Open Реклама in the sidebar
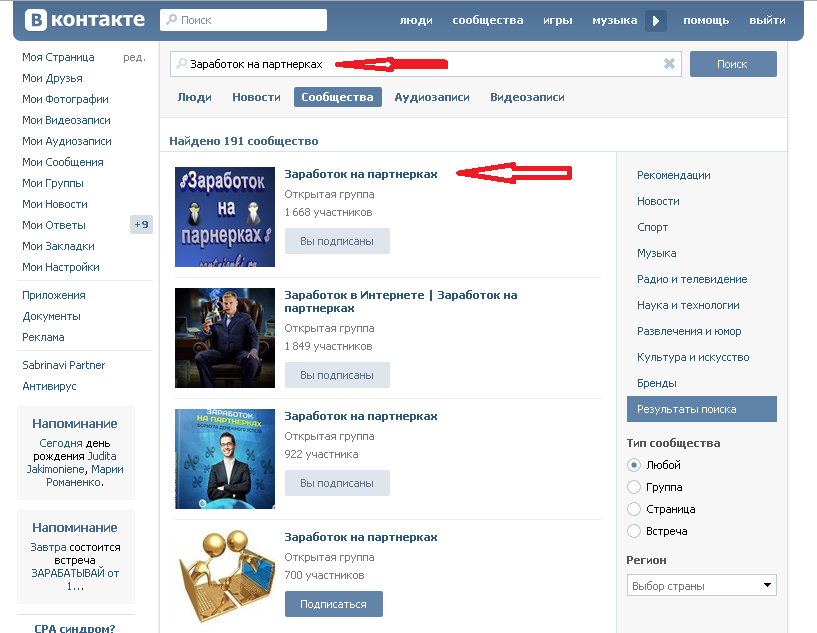 click(x=43, y=337)
